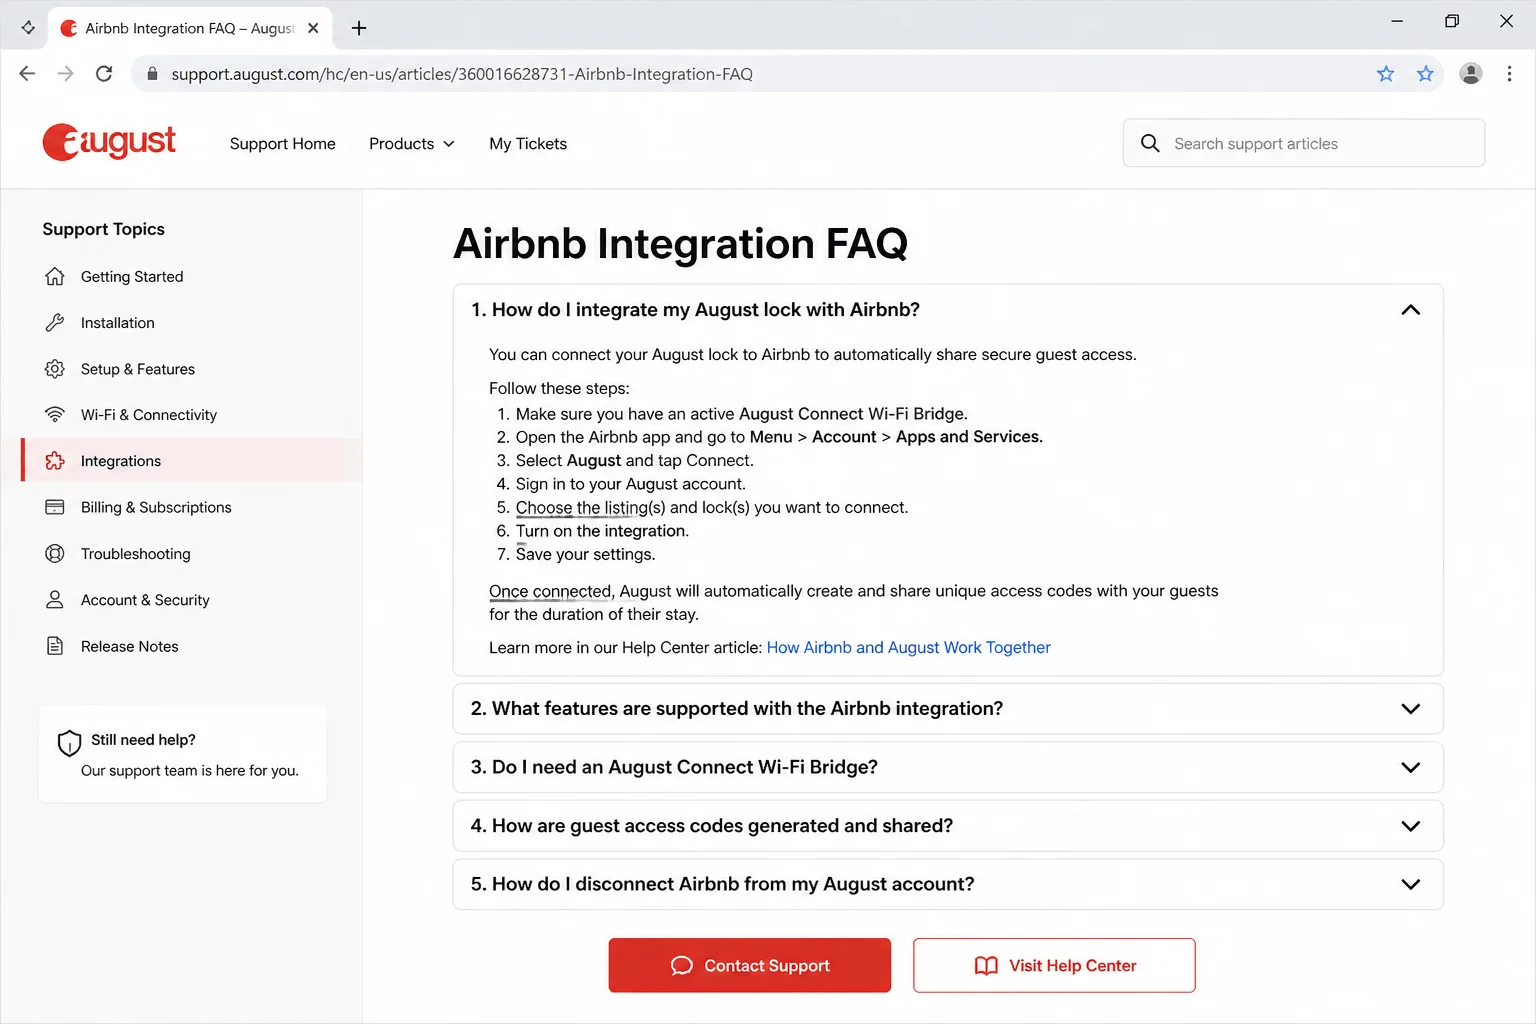Image resolution: width=1536 pixels, height=1024 pixels.
Task: Open the Products dropdown menu
Action: pos(411,143)
